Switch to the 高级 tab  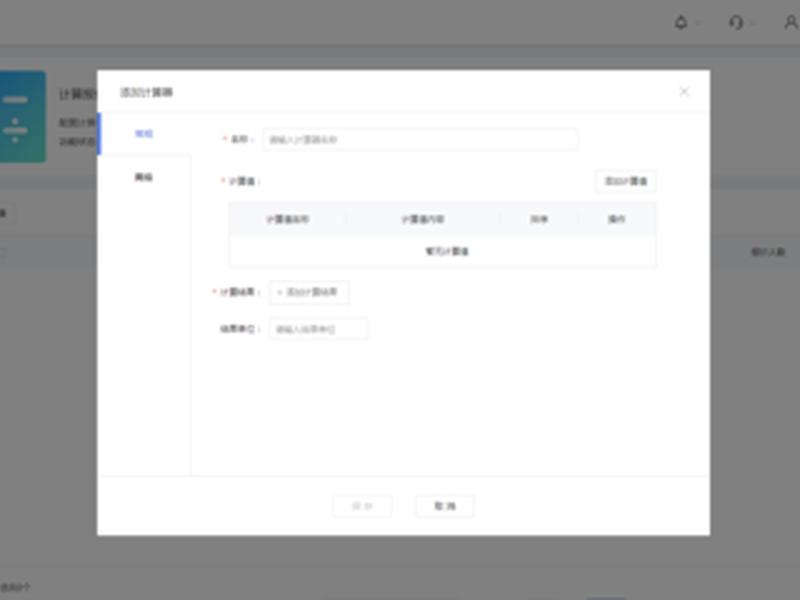(144, 177)
